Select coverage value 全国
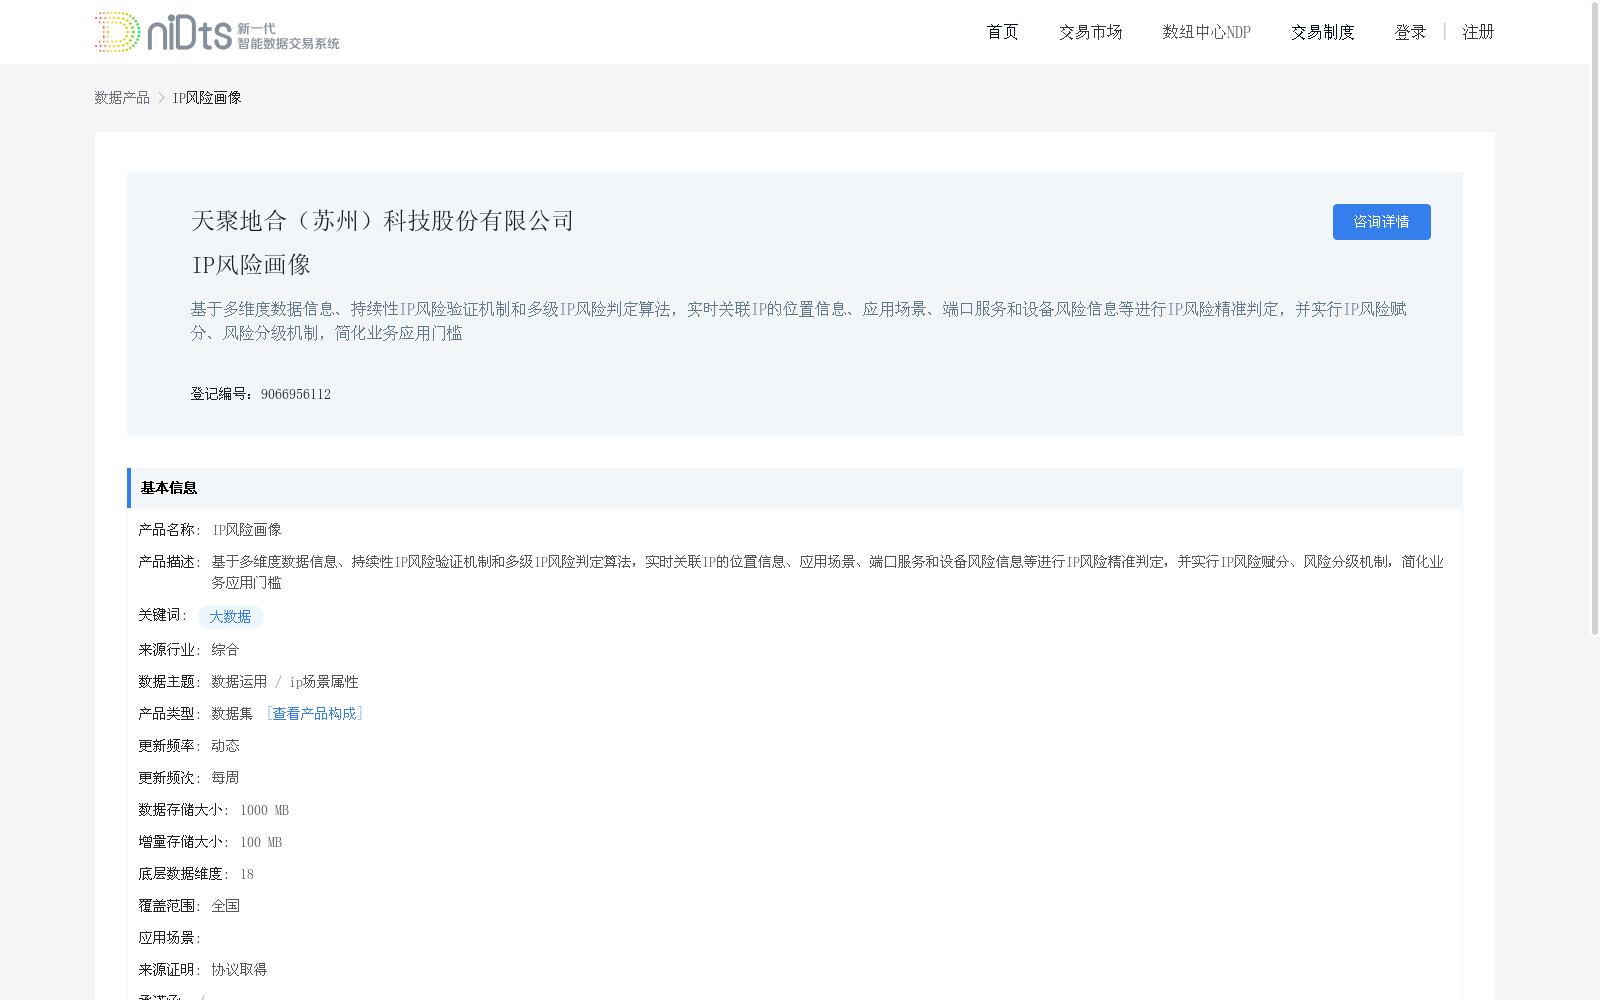1600x1000 pixels. pyautogui.click(x=225, y=905)
